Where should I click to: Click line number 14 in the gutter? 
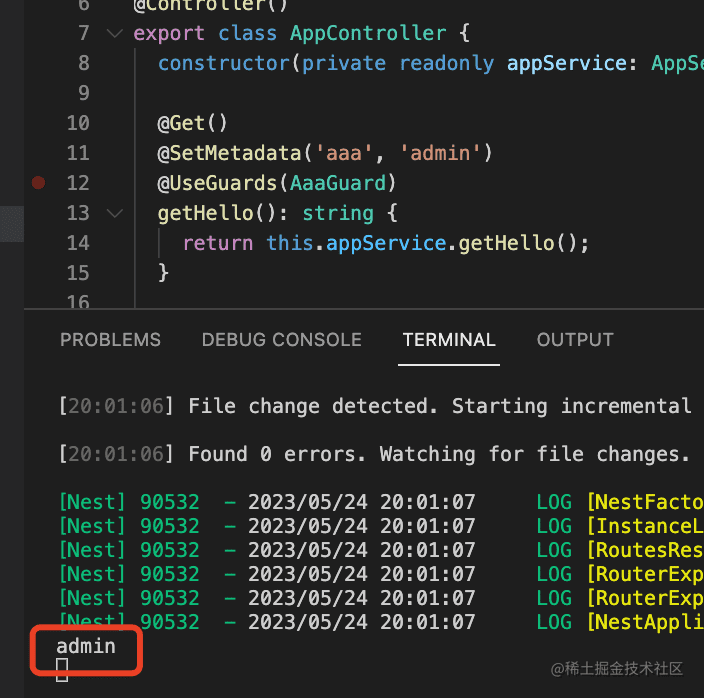point(77,243)
